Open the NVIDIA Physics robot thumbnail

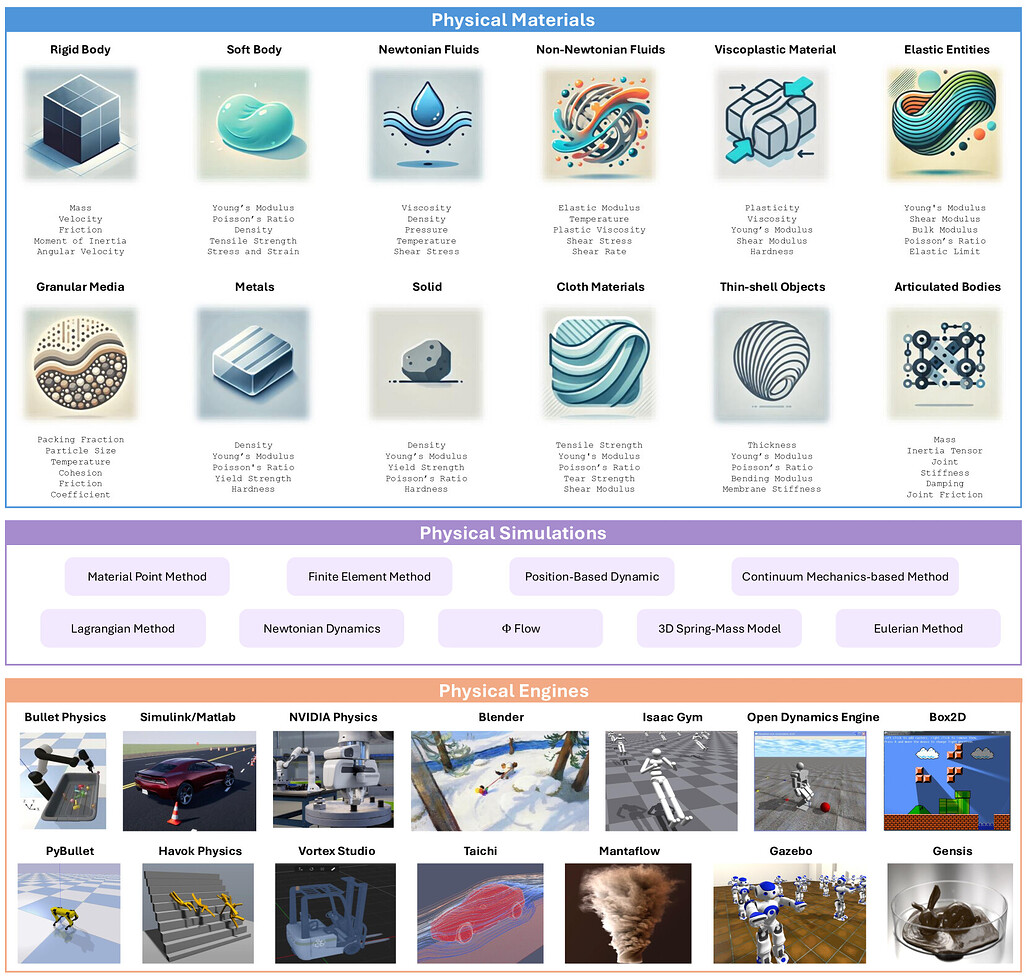pyautogui.click(x=333, y=779)
